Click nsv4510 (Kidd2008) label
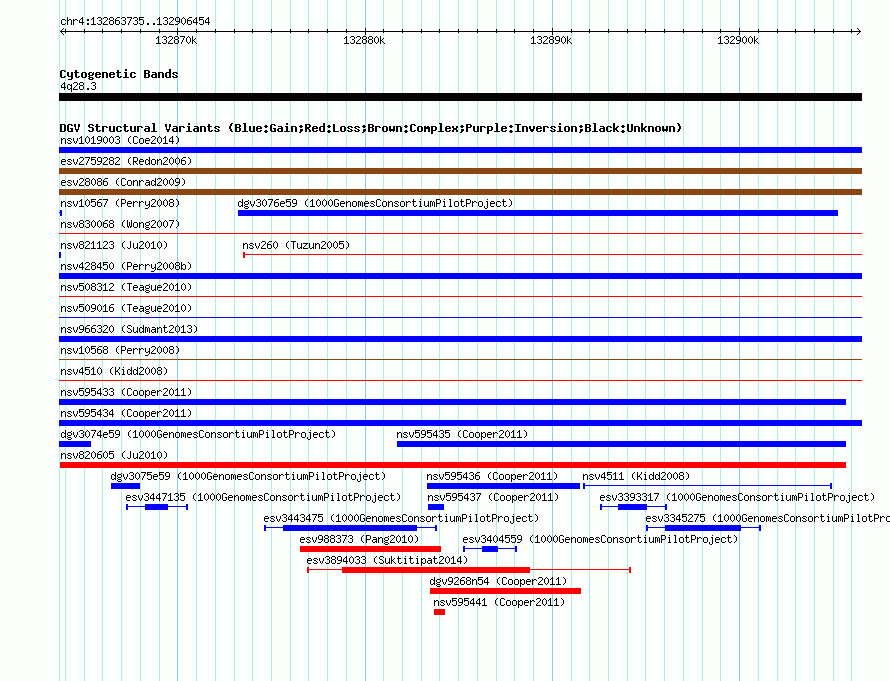This screenshot has height=681, width=890. 114,371
